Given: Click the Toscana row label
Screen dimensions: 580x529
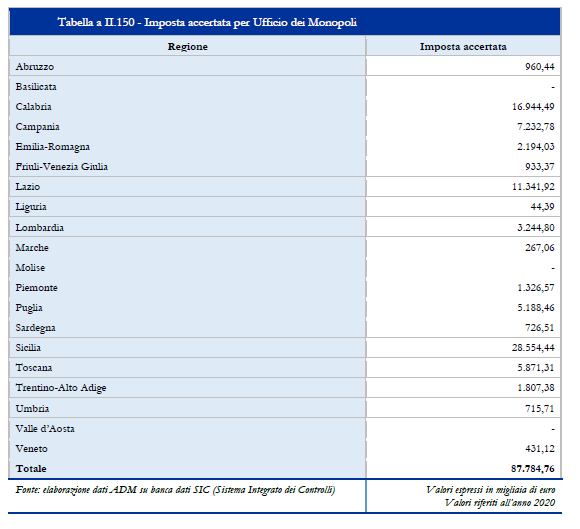Looking at the screenshot, I should [34, 368].
